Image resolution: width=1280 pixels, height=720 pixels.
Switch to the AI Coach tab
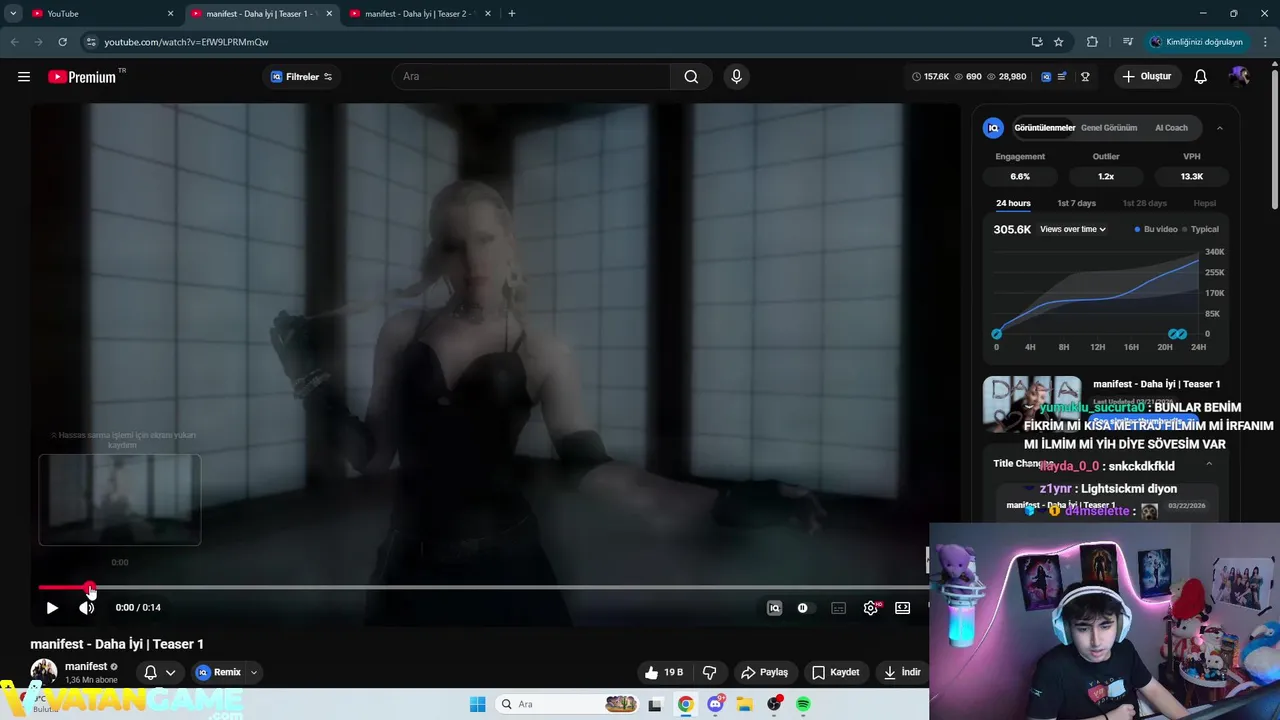1171,128
